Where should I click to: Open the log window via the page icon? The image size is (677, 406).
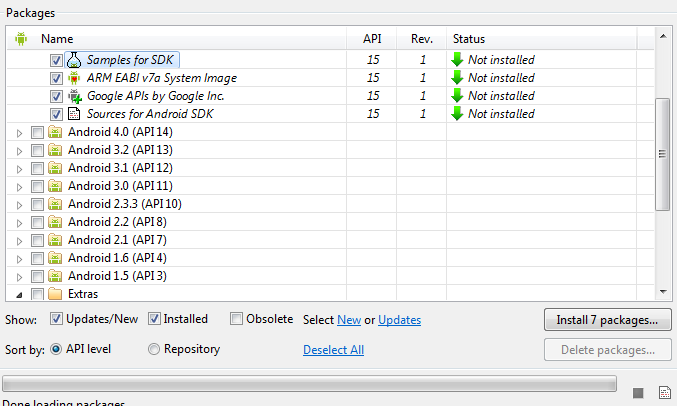pos(664,393)
